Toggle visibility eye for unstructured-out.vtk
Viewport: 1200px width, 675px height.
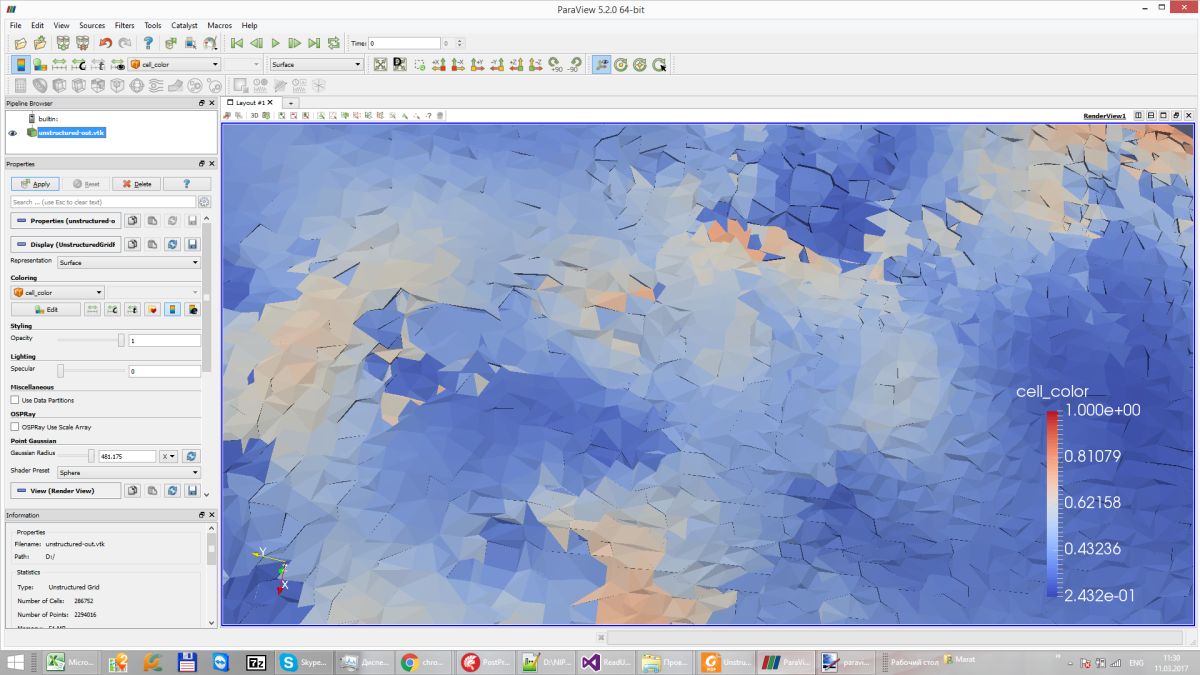click(x=13, y=133)
